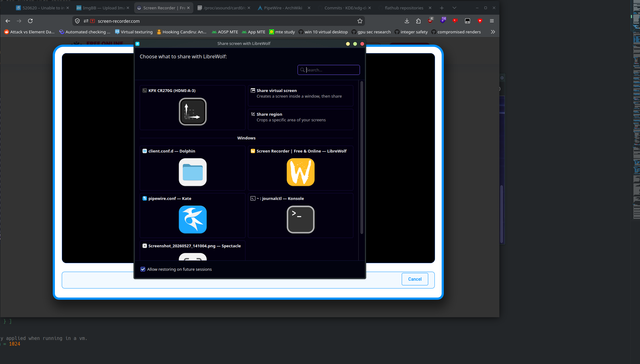The image size is (640, 364).
Task: Bookmark this page with star icon
Action: (x=360, y=21)
